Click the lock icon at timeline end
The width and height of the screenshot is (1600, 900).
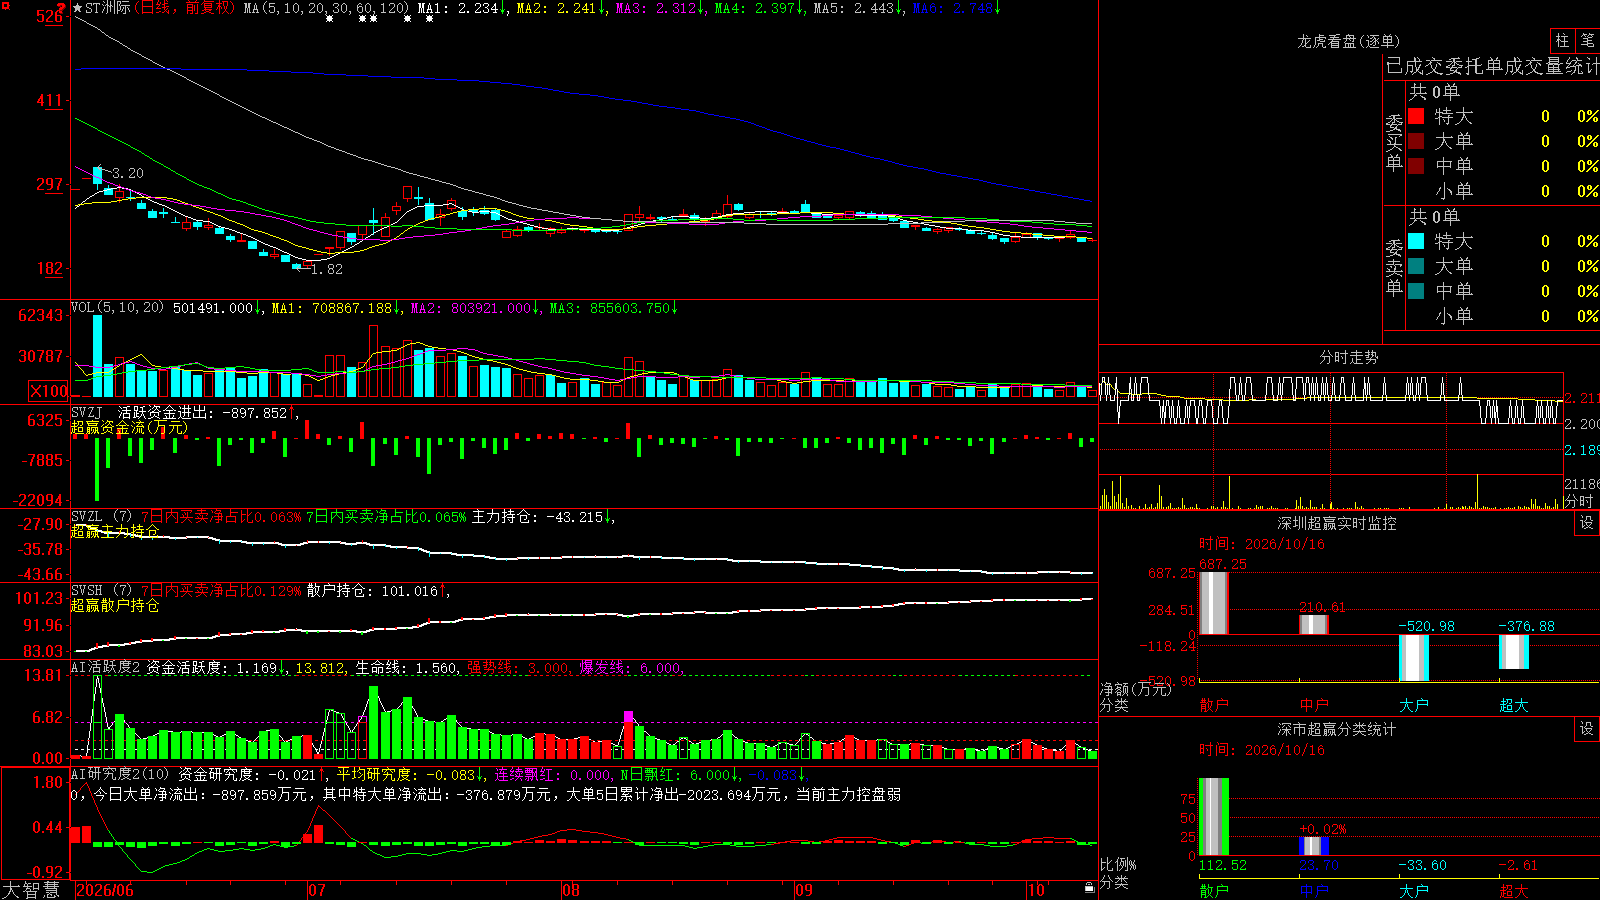pos(1090,888)
